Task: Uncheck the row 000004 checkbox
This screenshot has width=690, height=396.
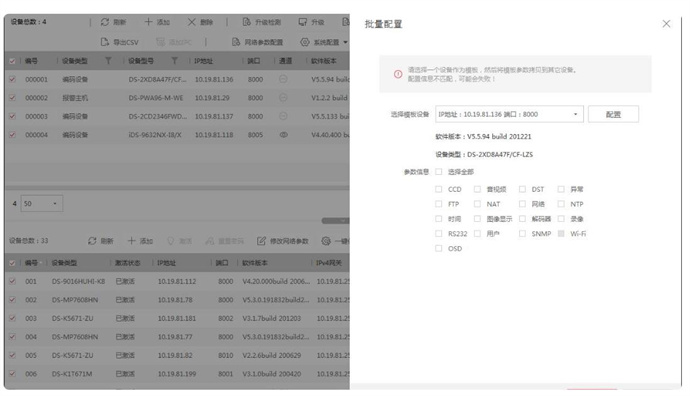Action: pyautogui.click(x=12, y=135)
